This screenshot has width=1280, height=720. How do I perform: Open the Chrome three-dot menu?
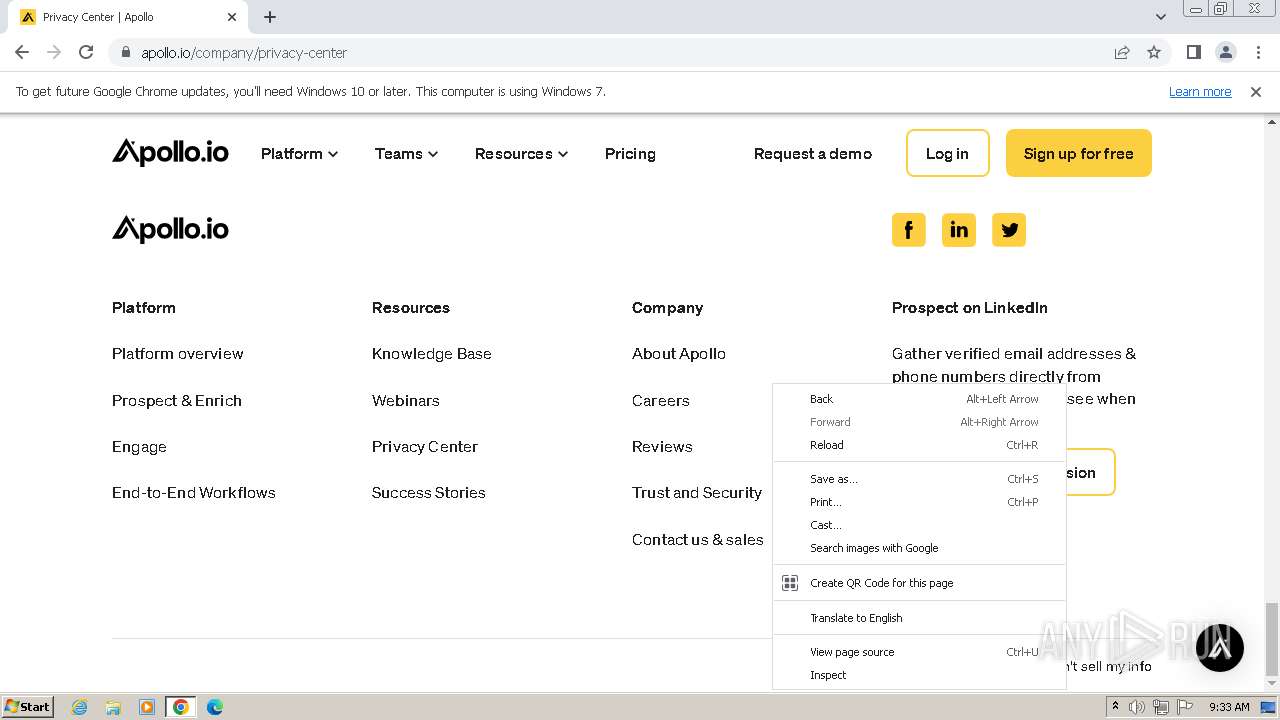(1258, 52)
